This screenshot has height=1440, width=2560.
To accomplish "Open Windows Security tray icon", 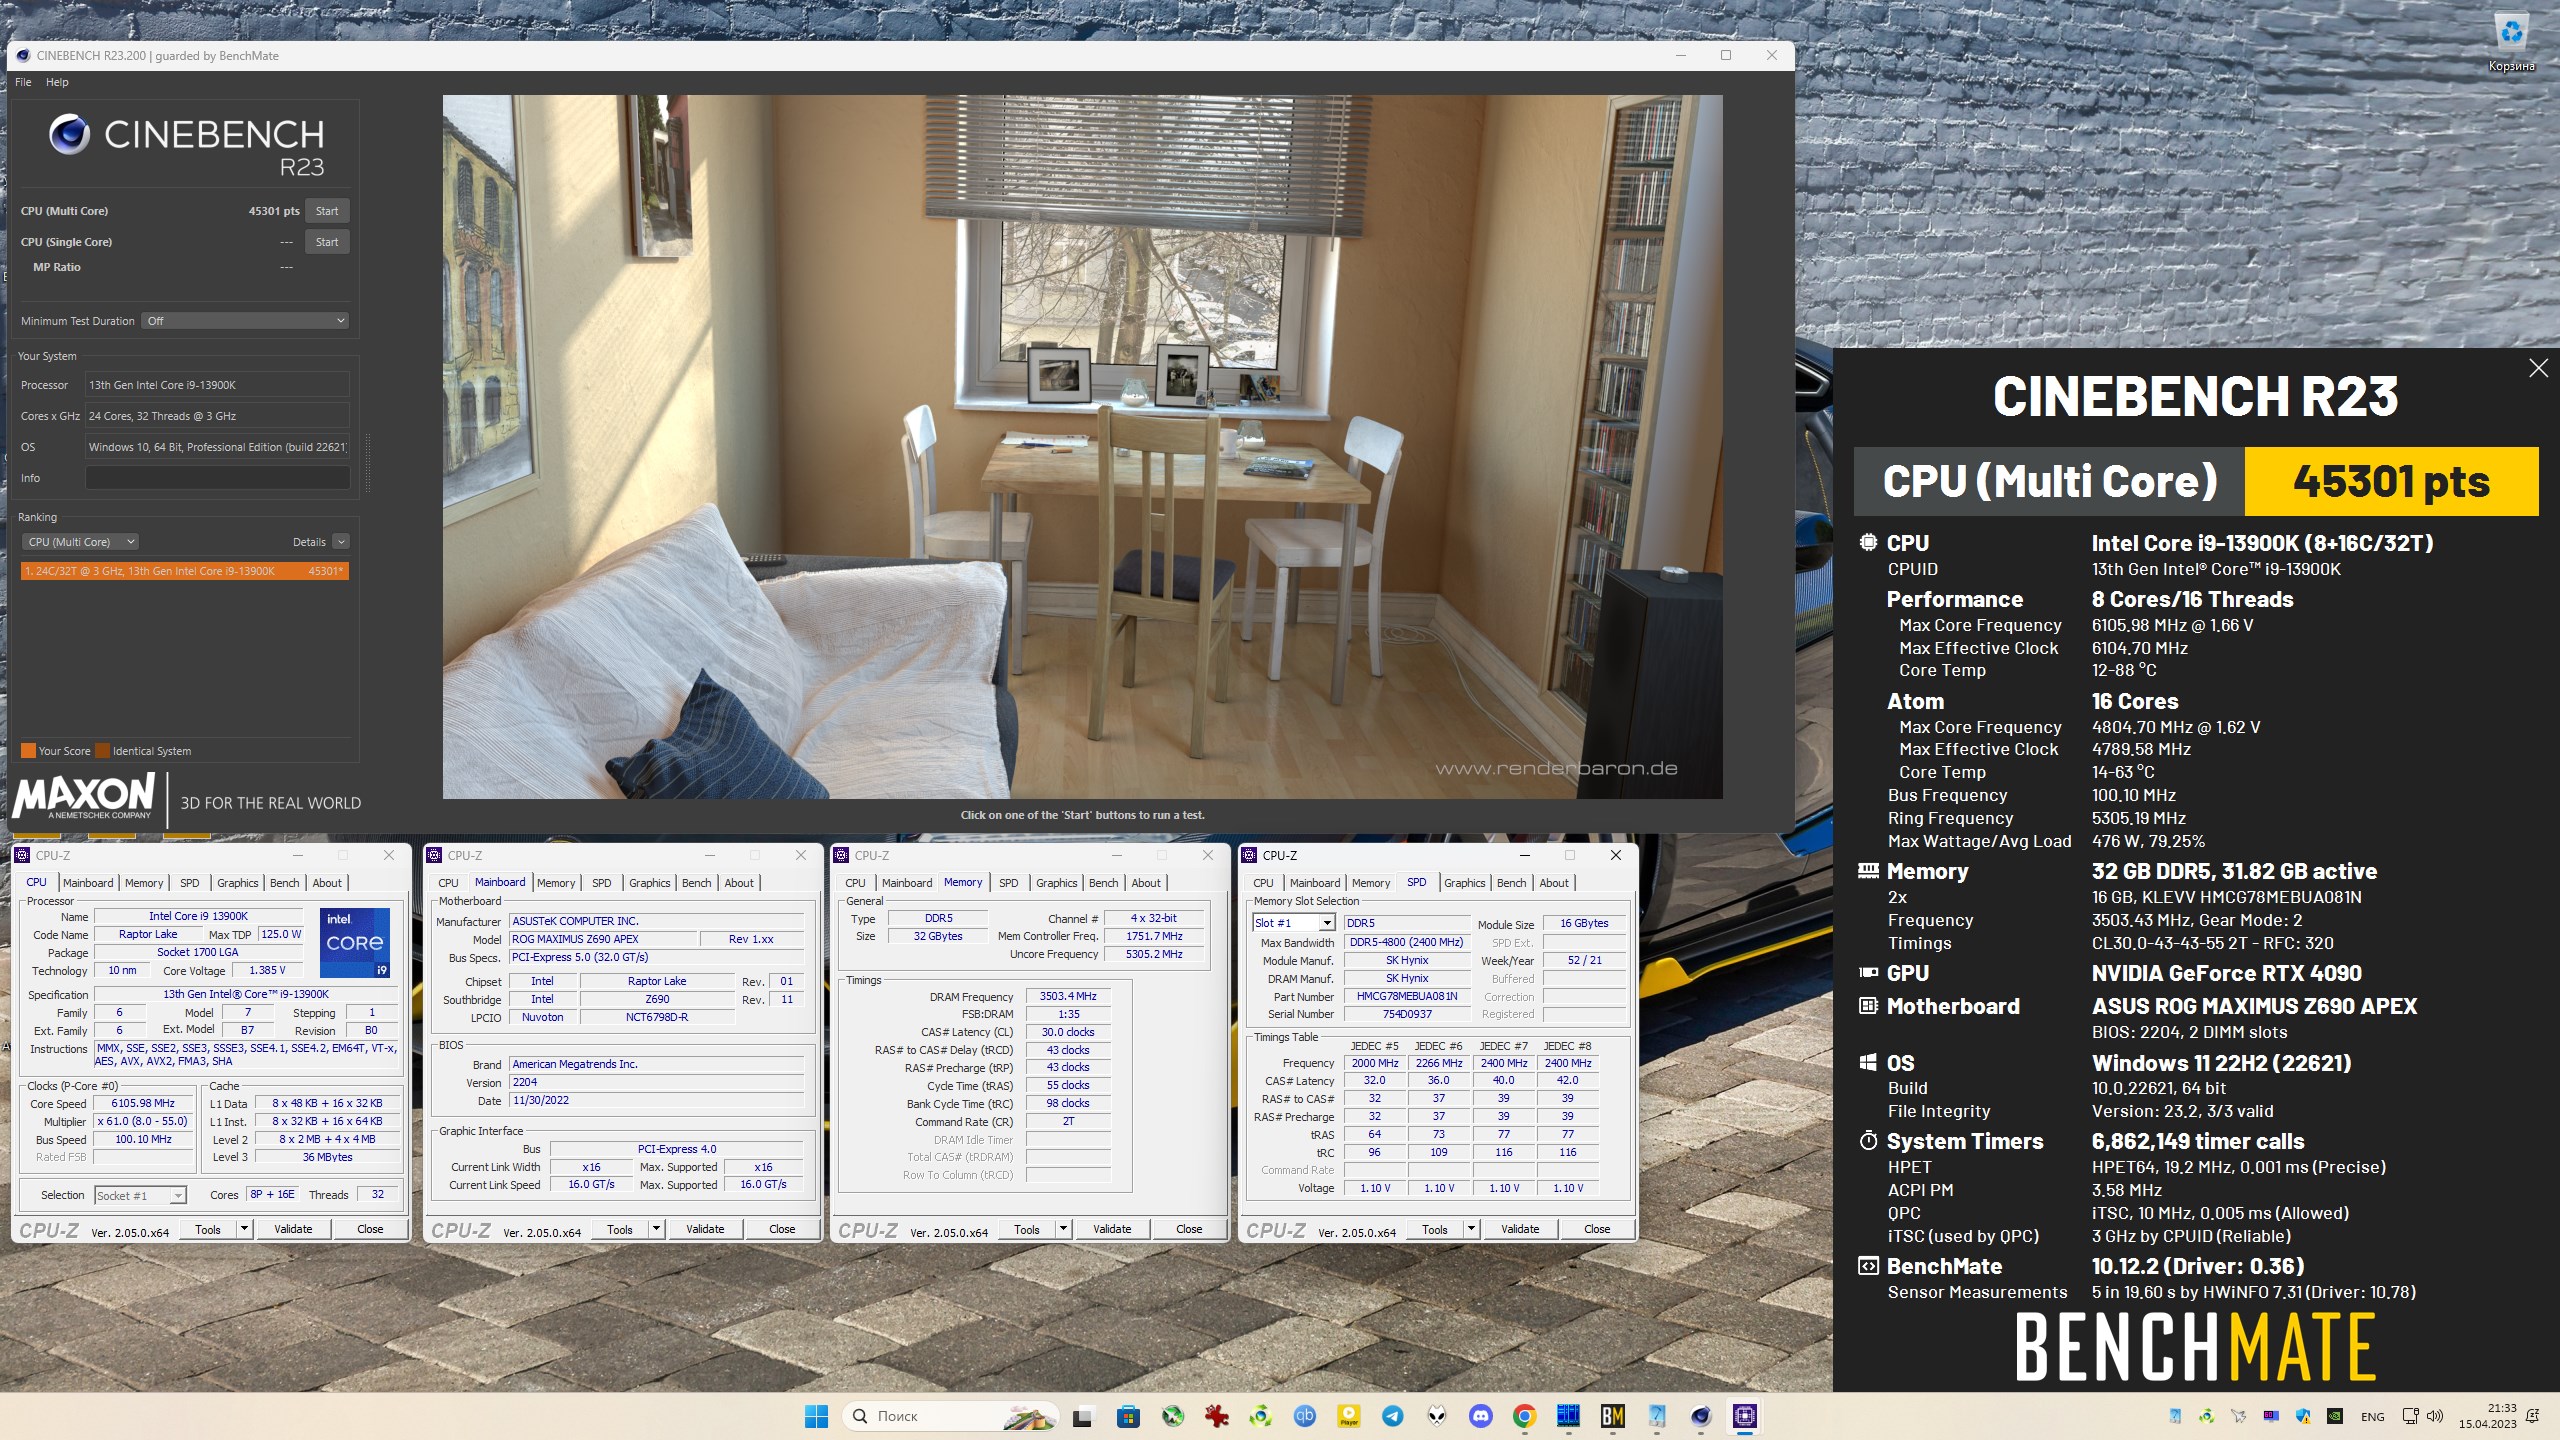I will click(x=2303, y=1416).
